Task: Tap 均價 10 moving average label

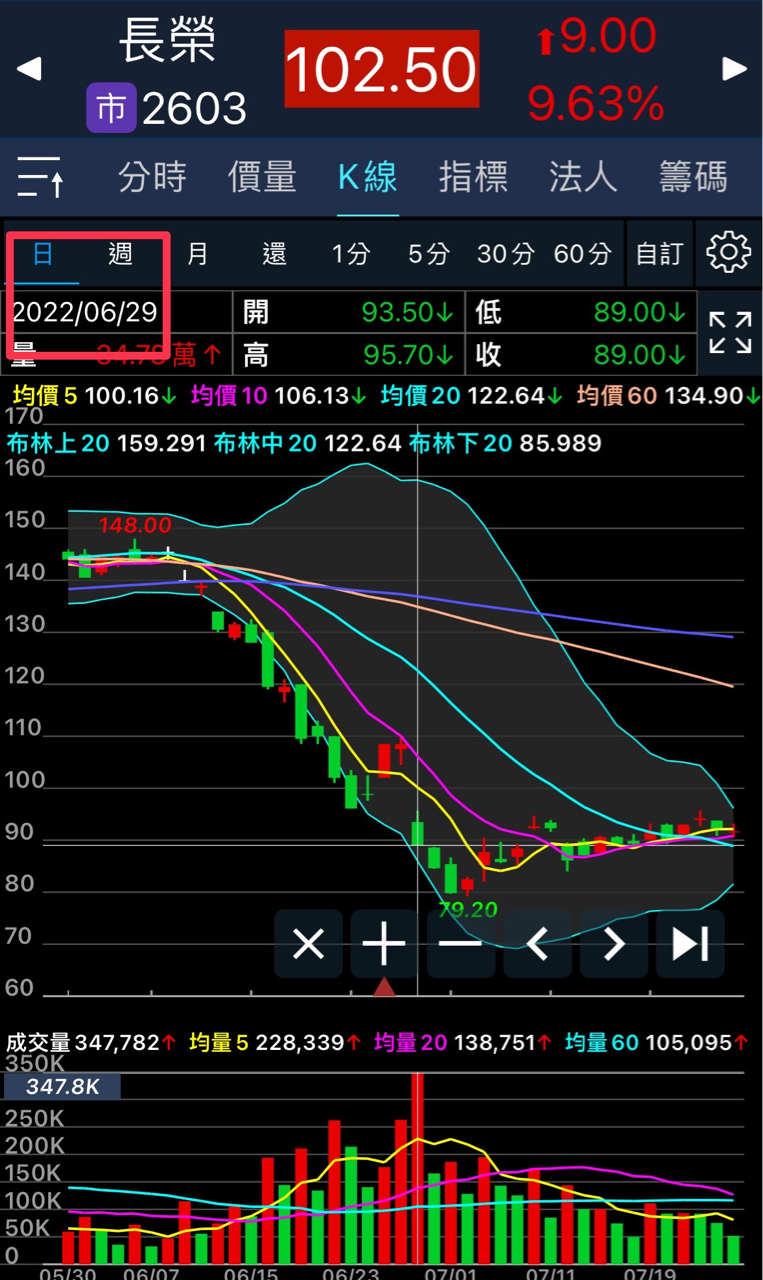Action: [x=279, y=396]
